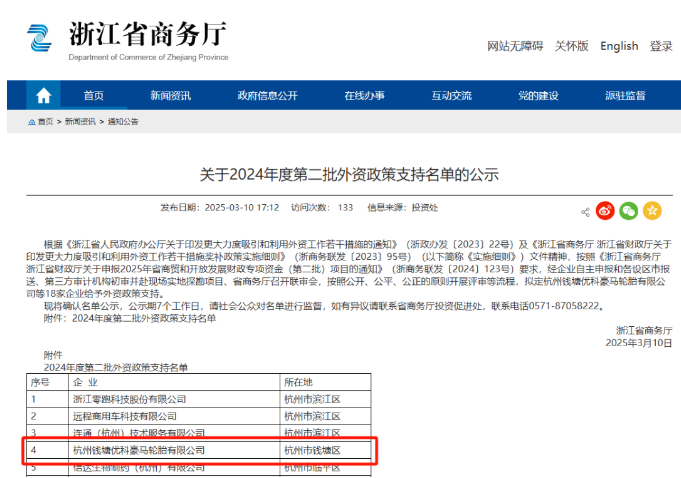Switch site language to English
Screen dimensions: 681x478
(x=619, y=46)
